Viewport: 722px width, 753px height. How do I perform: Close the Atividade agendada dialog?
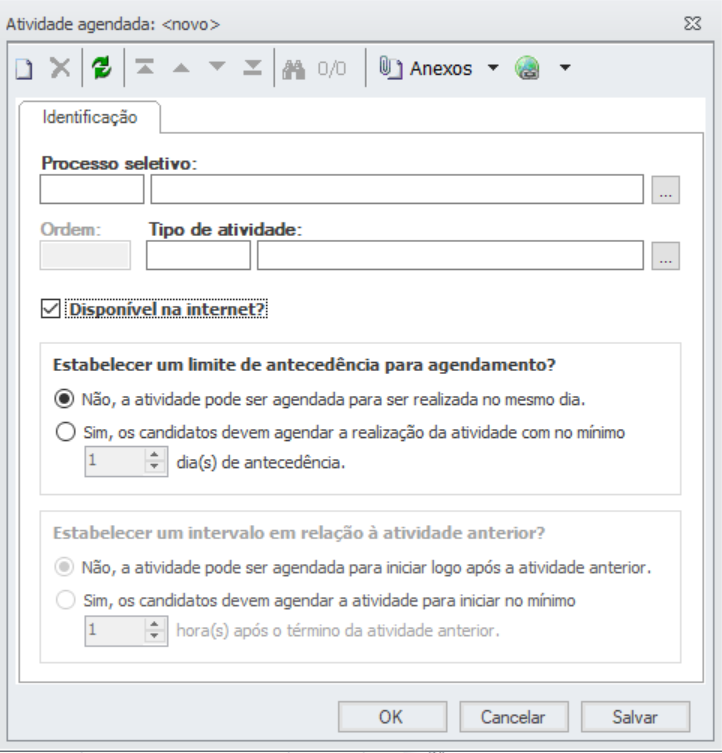click(693, 24)
